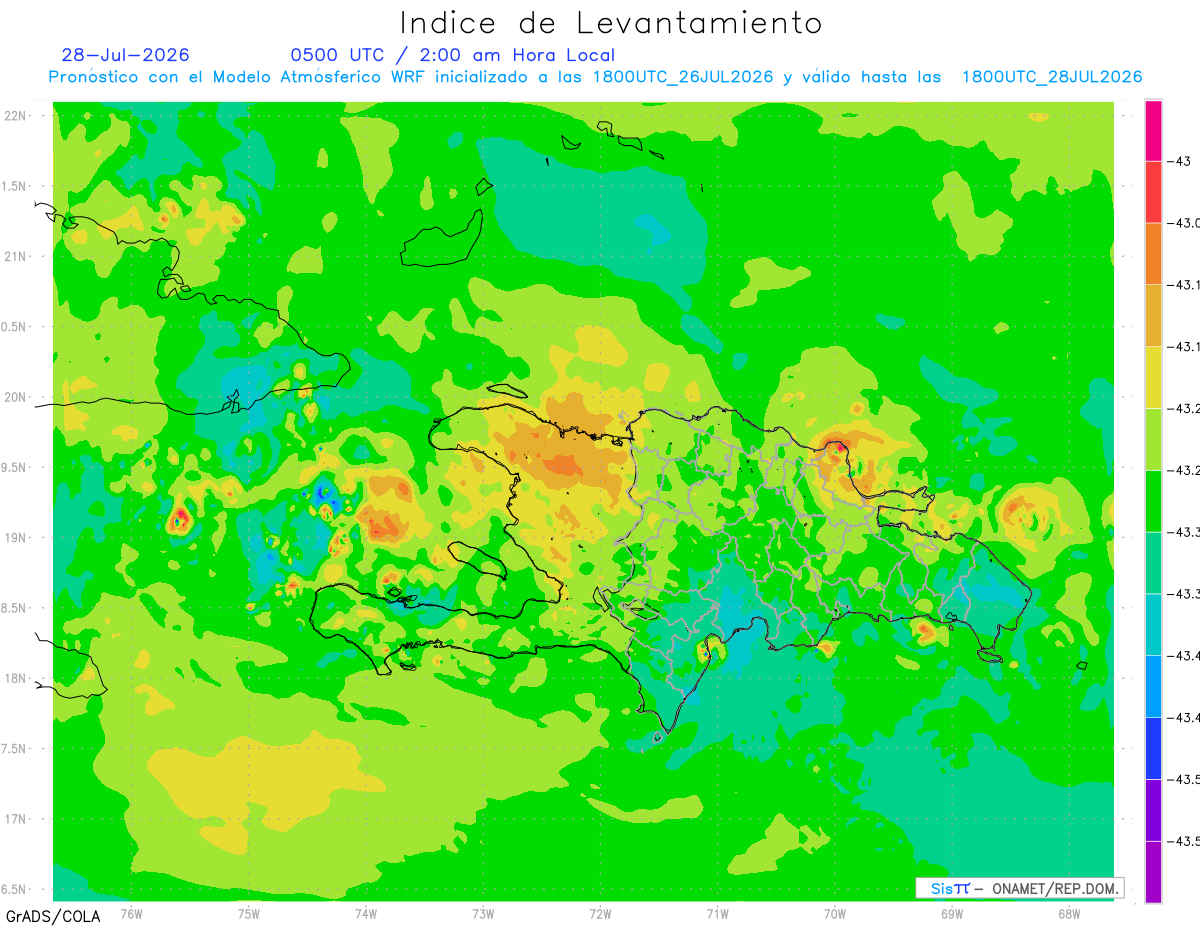
Task: Click the 74W longitude label
Action: 365,913
